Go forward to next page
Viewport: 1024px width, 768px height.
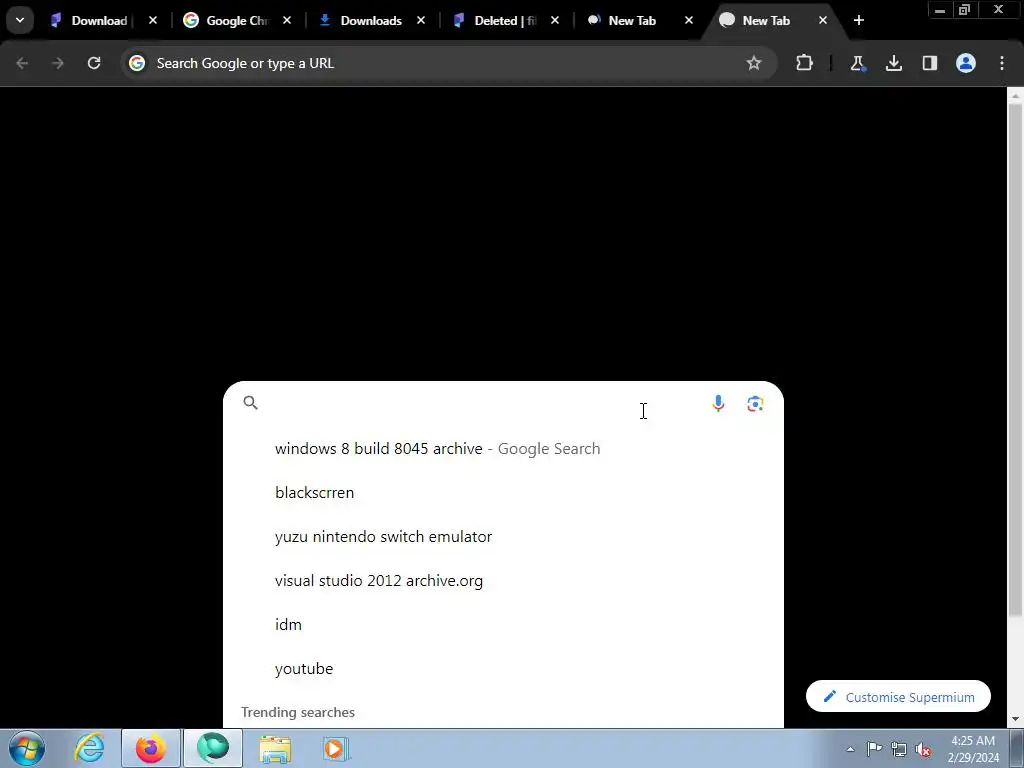pos(58,63)
